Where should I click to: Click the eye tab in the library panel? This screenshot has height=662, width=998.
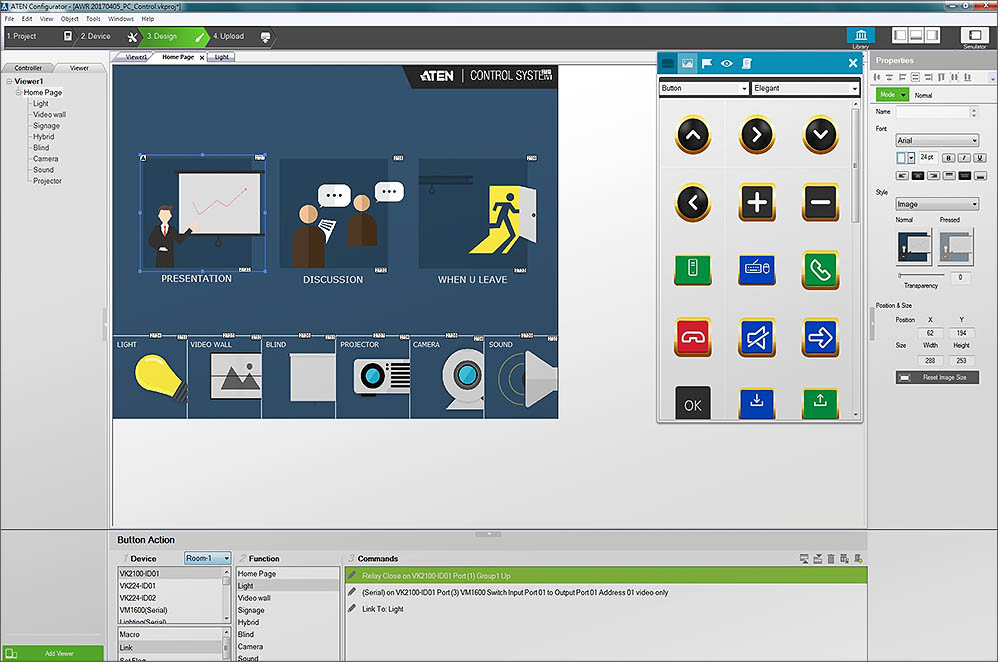click(x=727, y=62)
